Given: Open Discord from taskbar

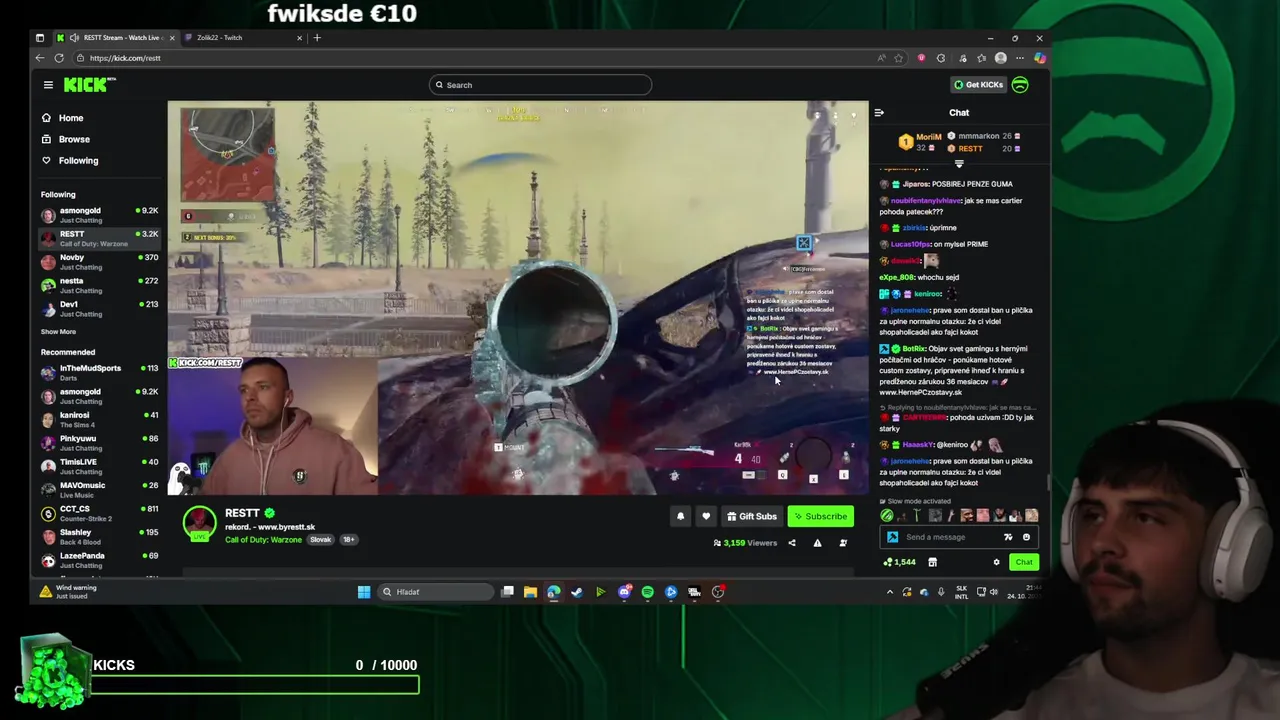Looking at the screenshot, I should click(x=624, y=592).
